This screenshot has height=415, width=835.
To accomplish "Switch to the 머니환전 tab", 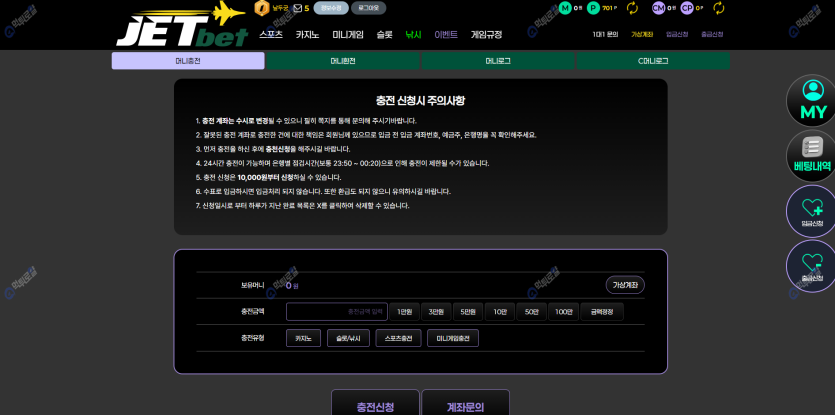I will click(343, 61).
